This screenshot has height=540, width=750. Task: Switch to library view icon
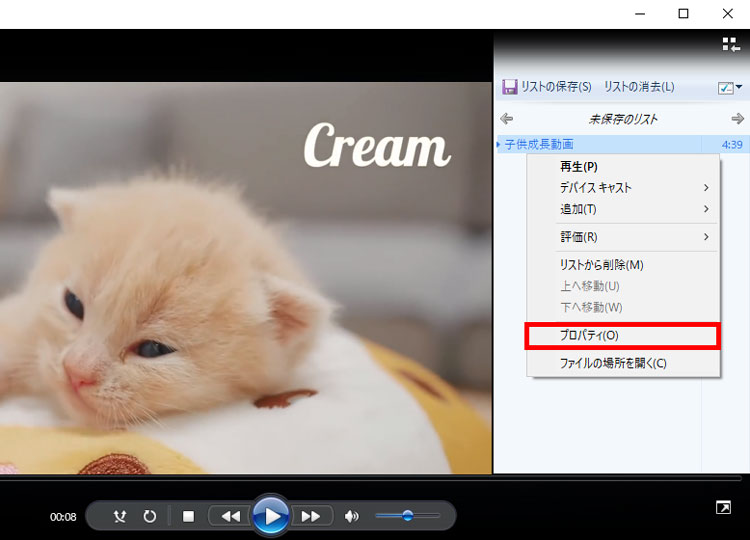click(730, 44)
